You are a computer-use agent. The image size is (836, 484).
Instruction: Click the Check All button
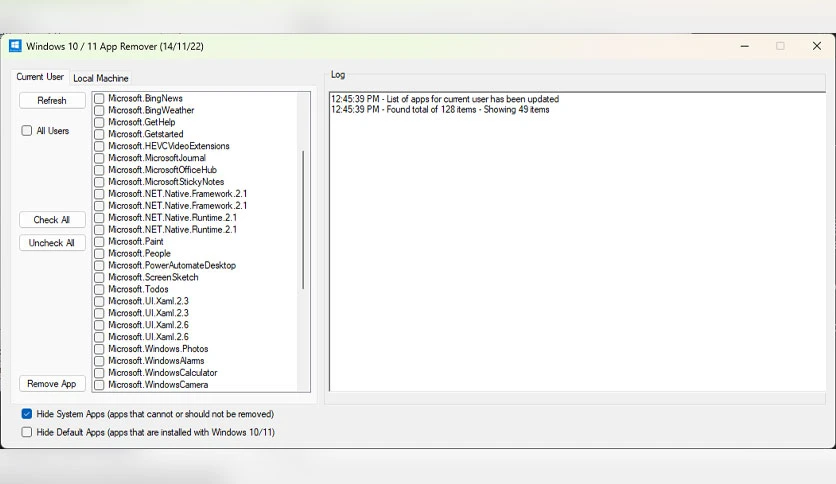(52, 220)
